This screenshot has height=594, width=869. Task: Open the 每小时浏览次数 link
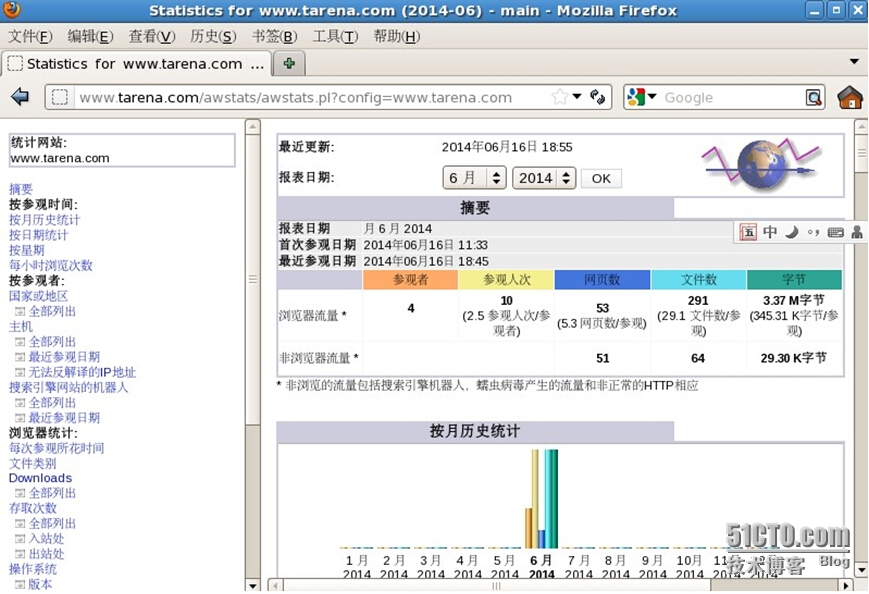pyautogui.click(x=50, y=265)
